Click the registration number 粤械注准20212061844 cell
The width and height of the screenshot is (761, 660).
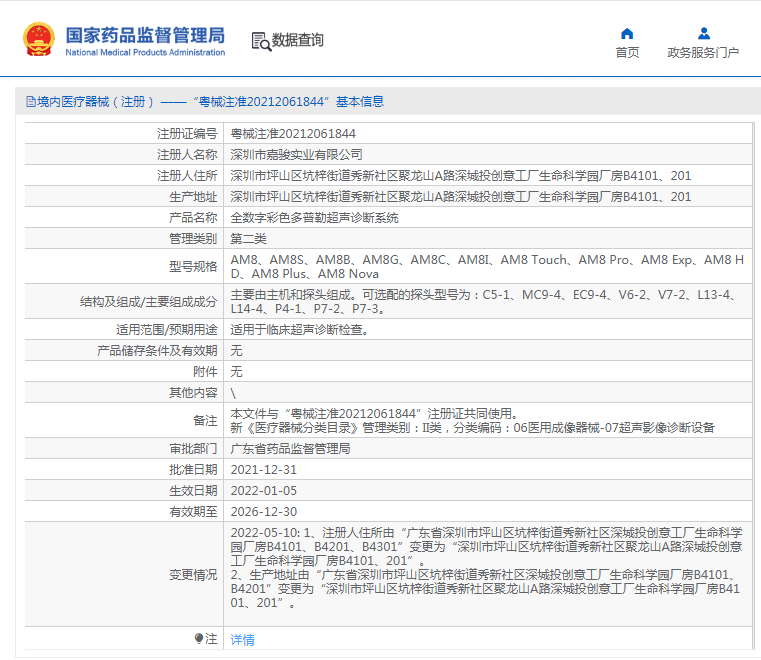[x=293, y=133]
